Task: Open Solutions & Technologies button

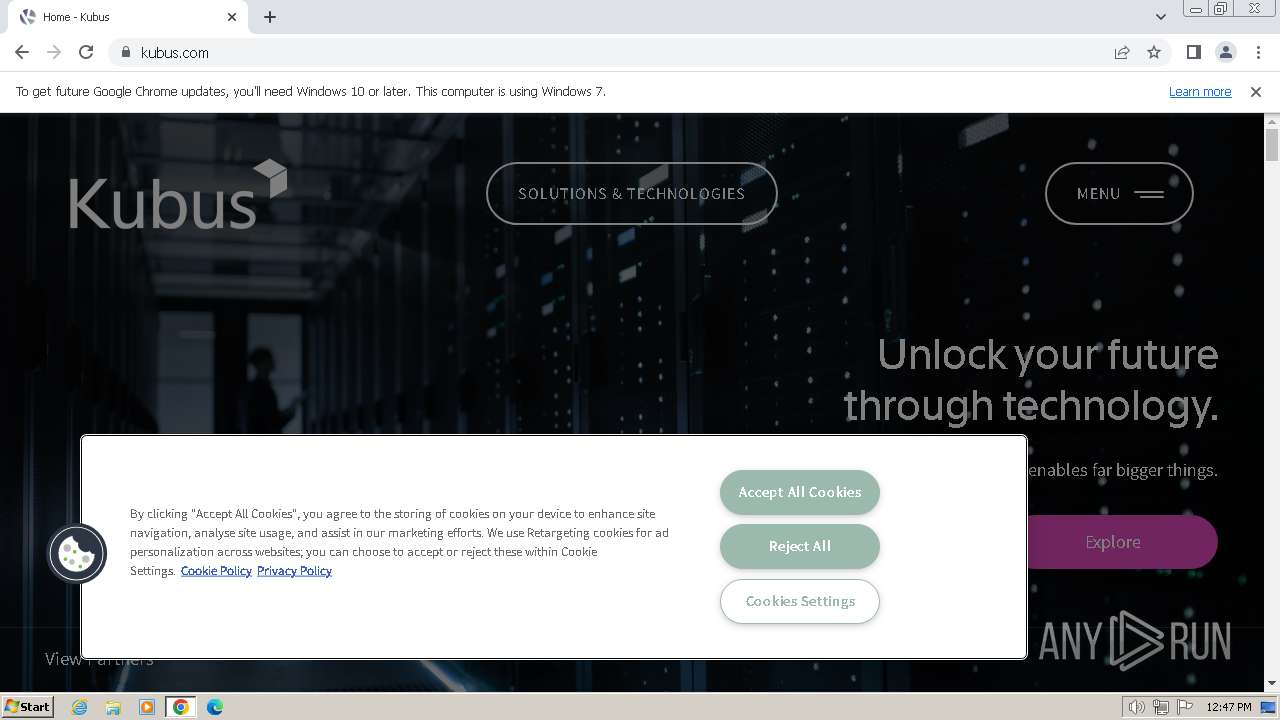Action: click(x=632, y=193)
